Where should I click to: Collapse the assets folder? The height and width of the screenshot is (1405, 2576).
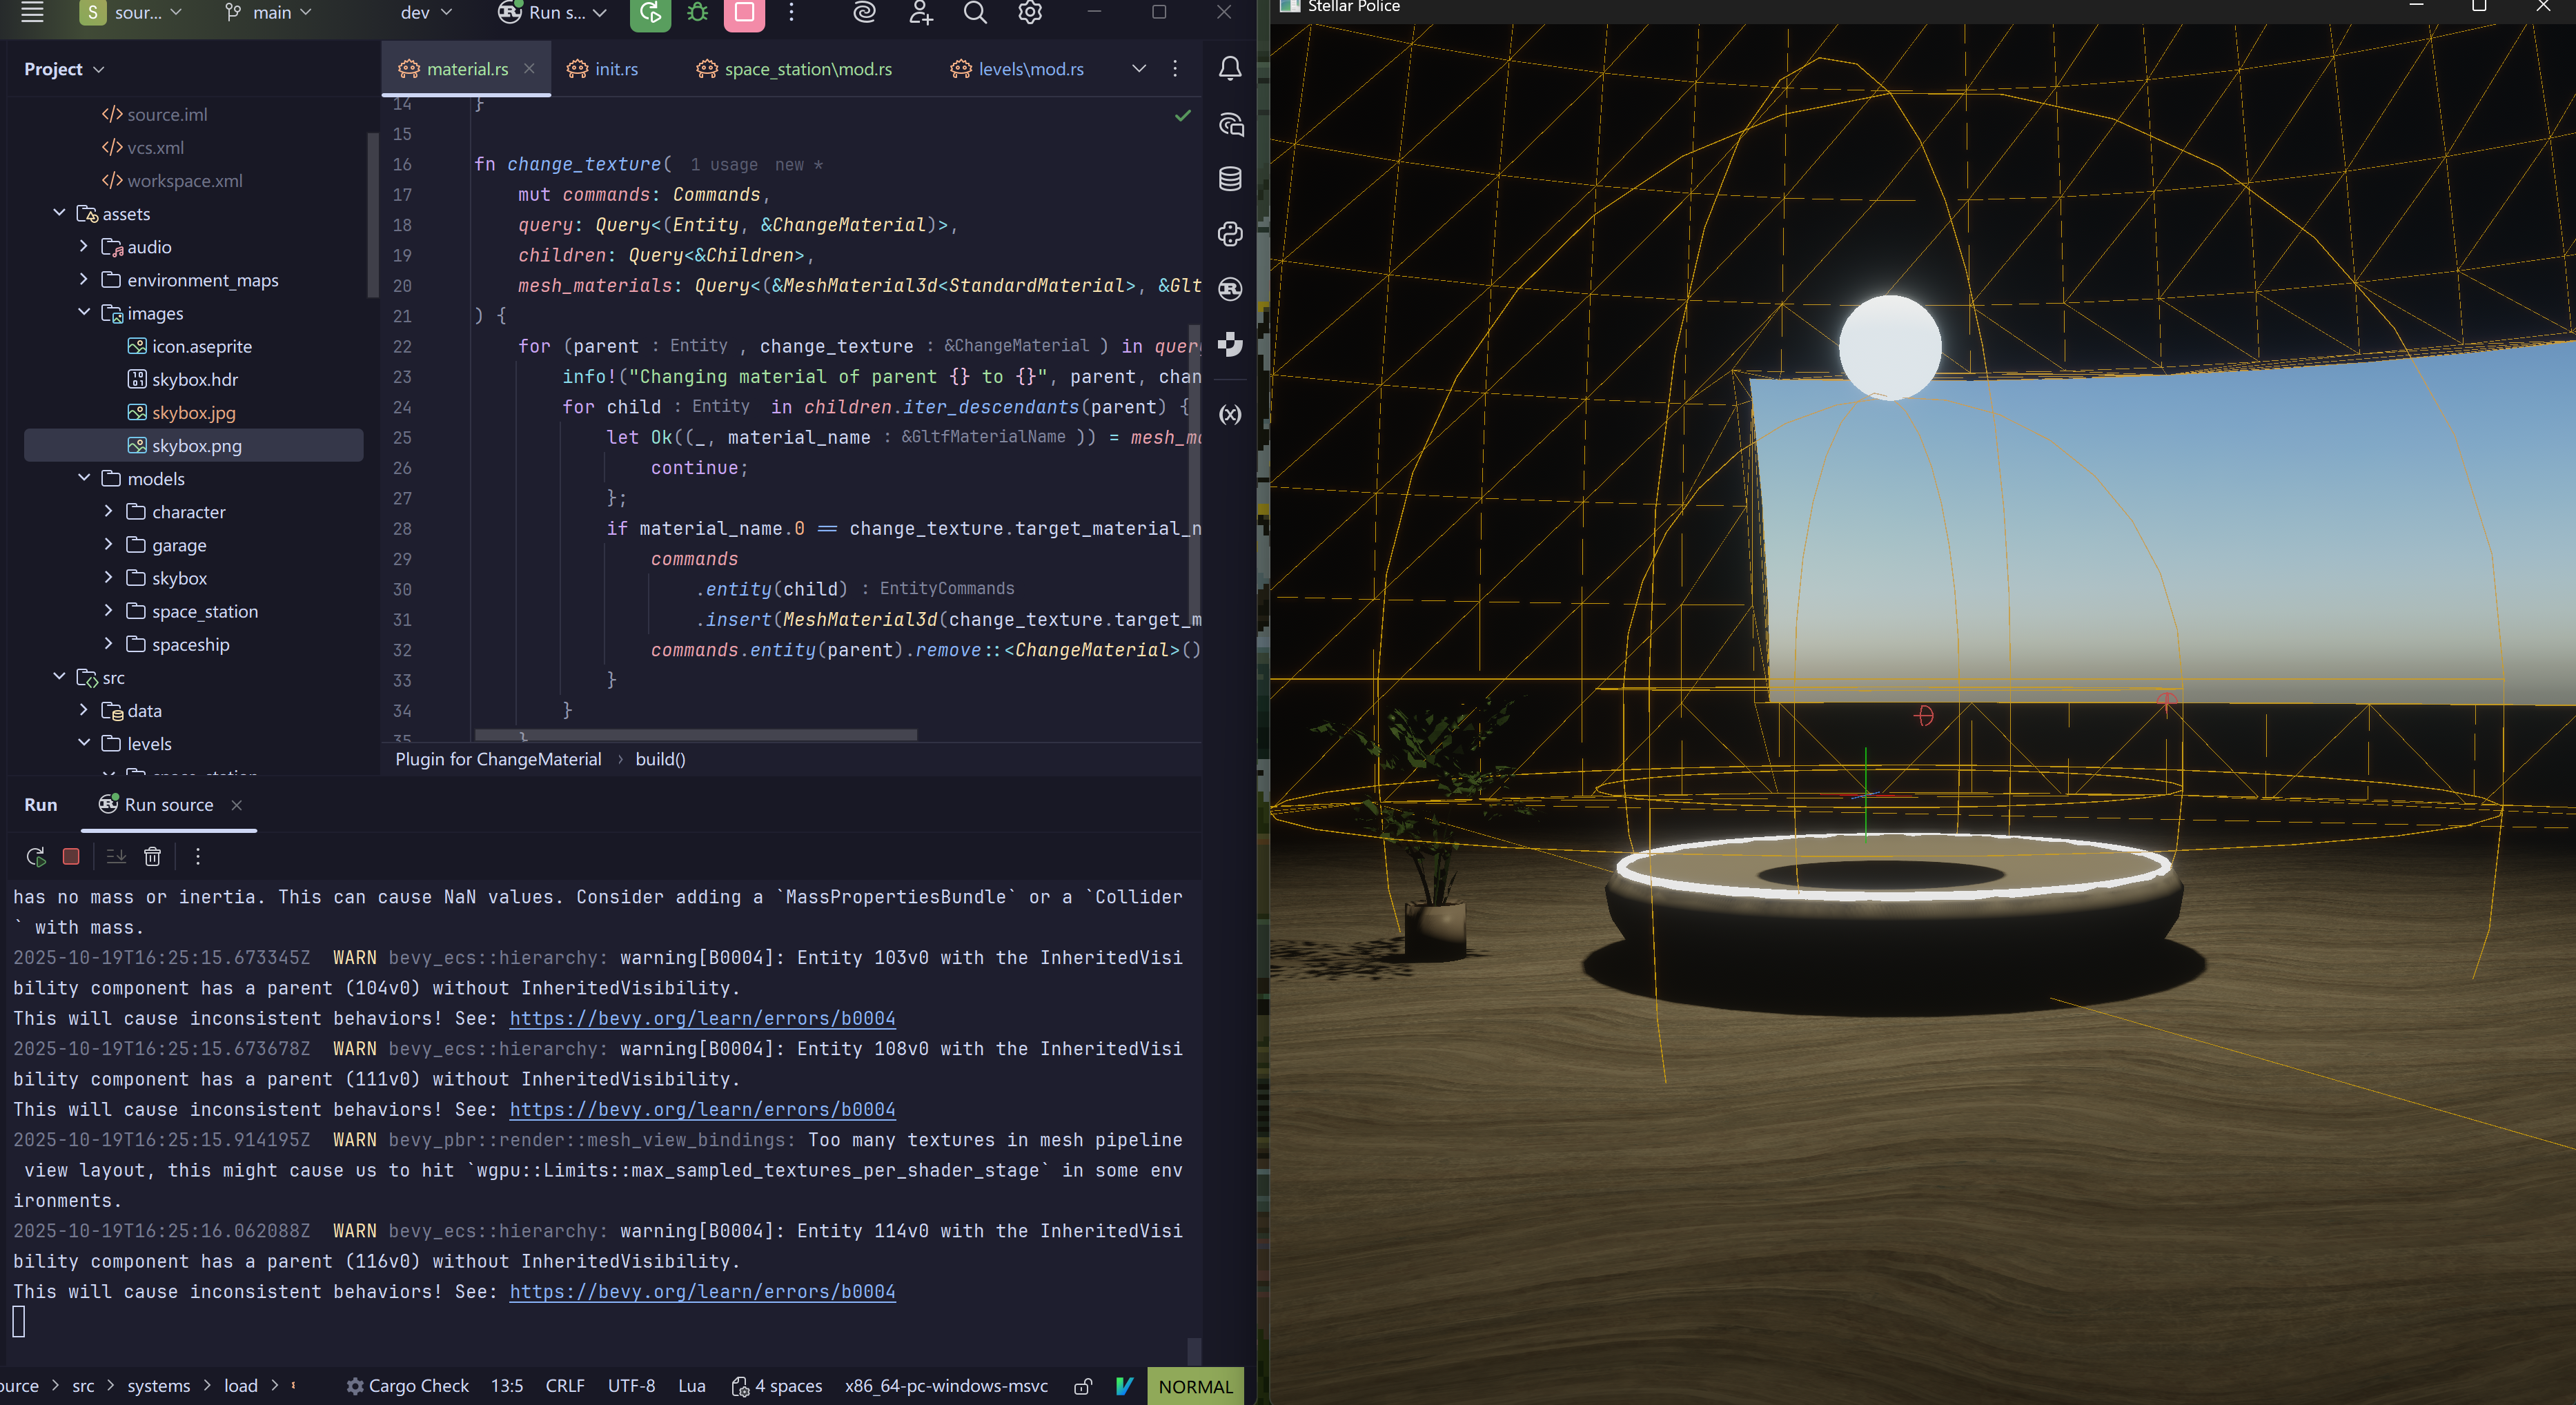[x=59, y=214]
